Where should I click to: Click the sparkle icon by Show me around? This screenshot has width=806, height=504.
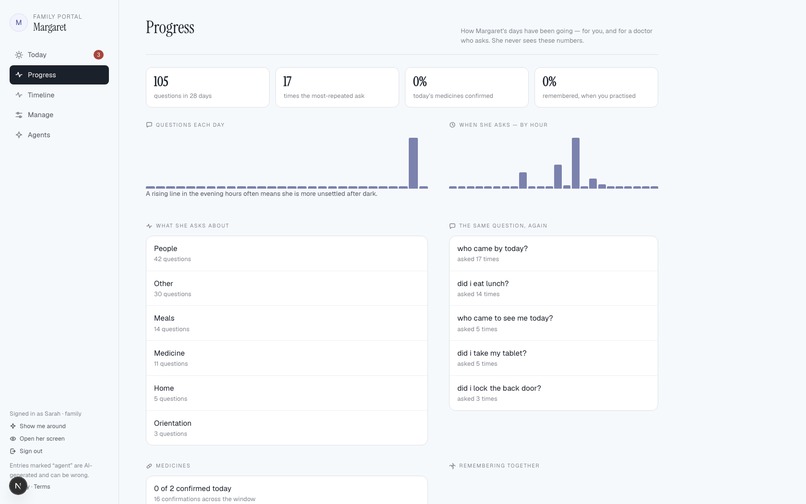[x=13, y=426]
